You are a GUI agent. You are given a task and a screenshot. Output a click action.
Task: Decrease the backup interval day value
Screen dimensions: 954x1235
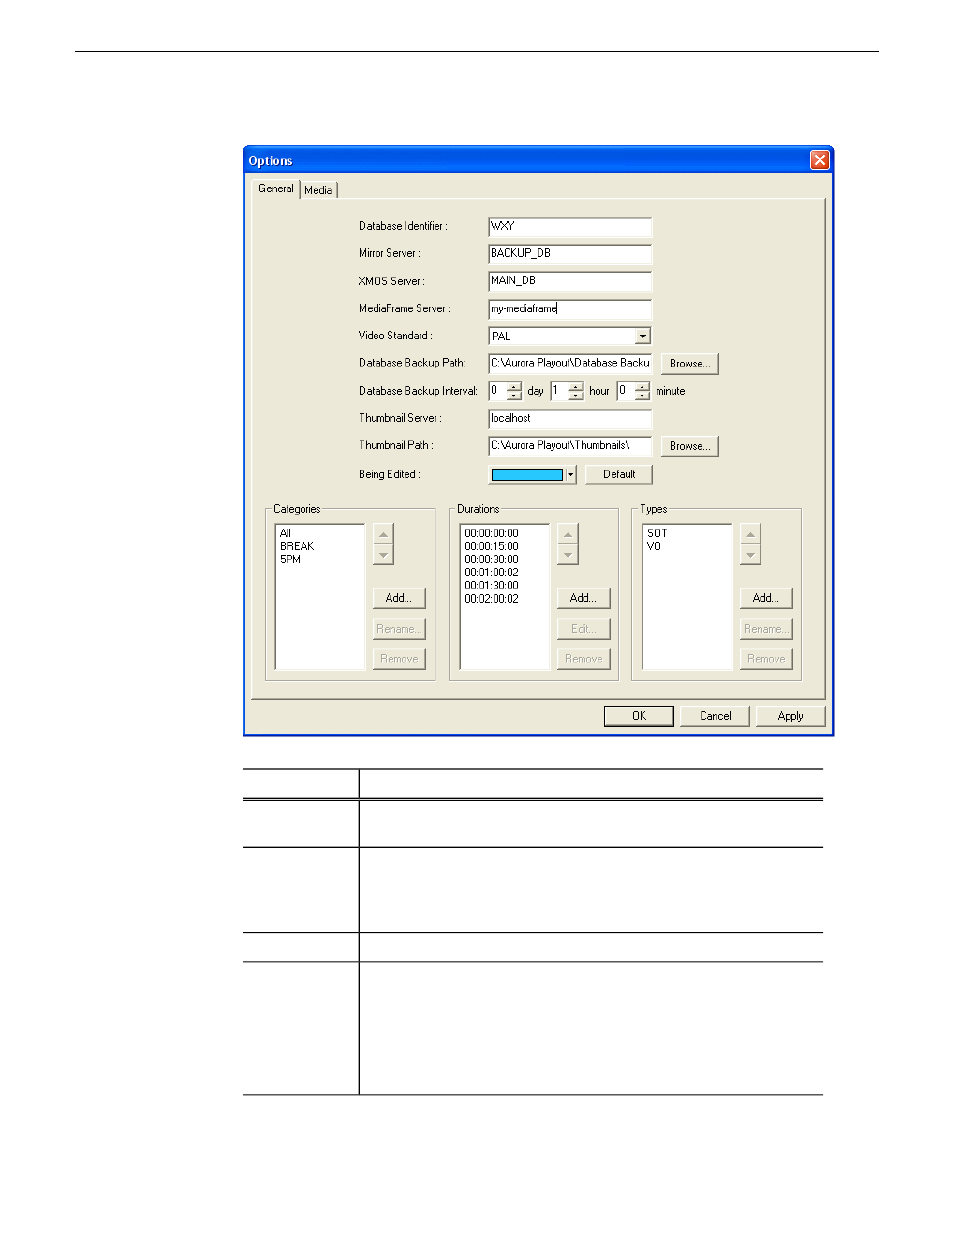[514, 396]
